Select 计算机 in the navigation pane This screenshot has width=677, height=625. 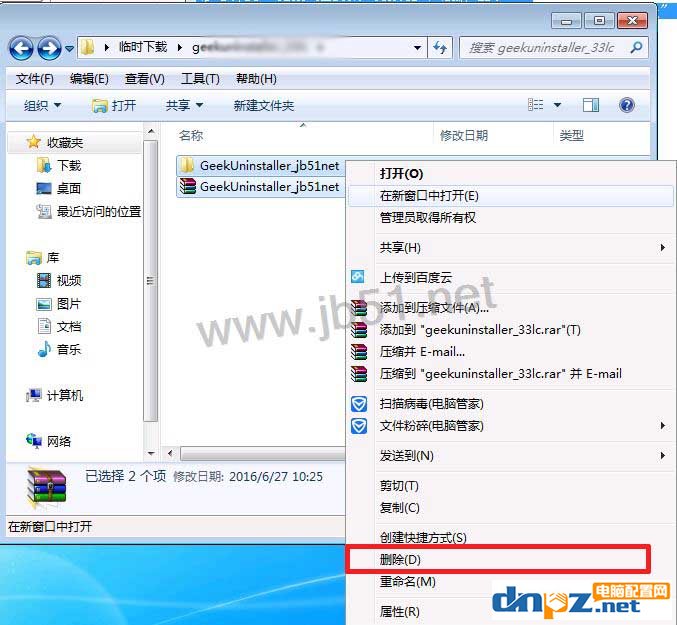65,395
